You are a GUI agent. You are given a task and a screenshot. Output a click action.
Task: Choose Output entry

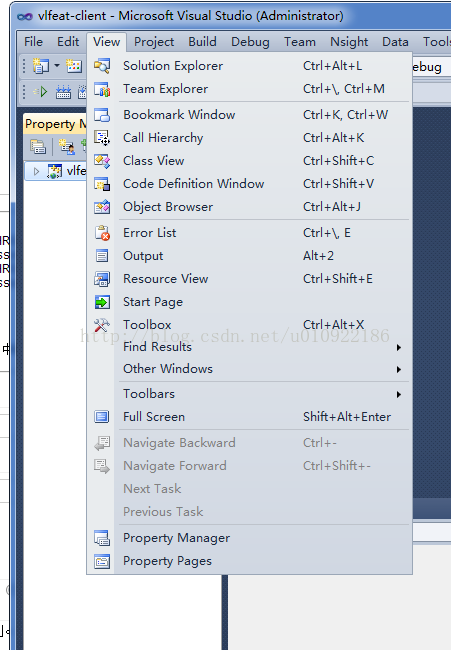coord(250,256)
